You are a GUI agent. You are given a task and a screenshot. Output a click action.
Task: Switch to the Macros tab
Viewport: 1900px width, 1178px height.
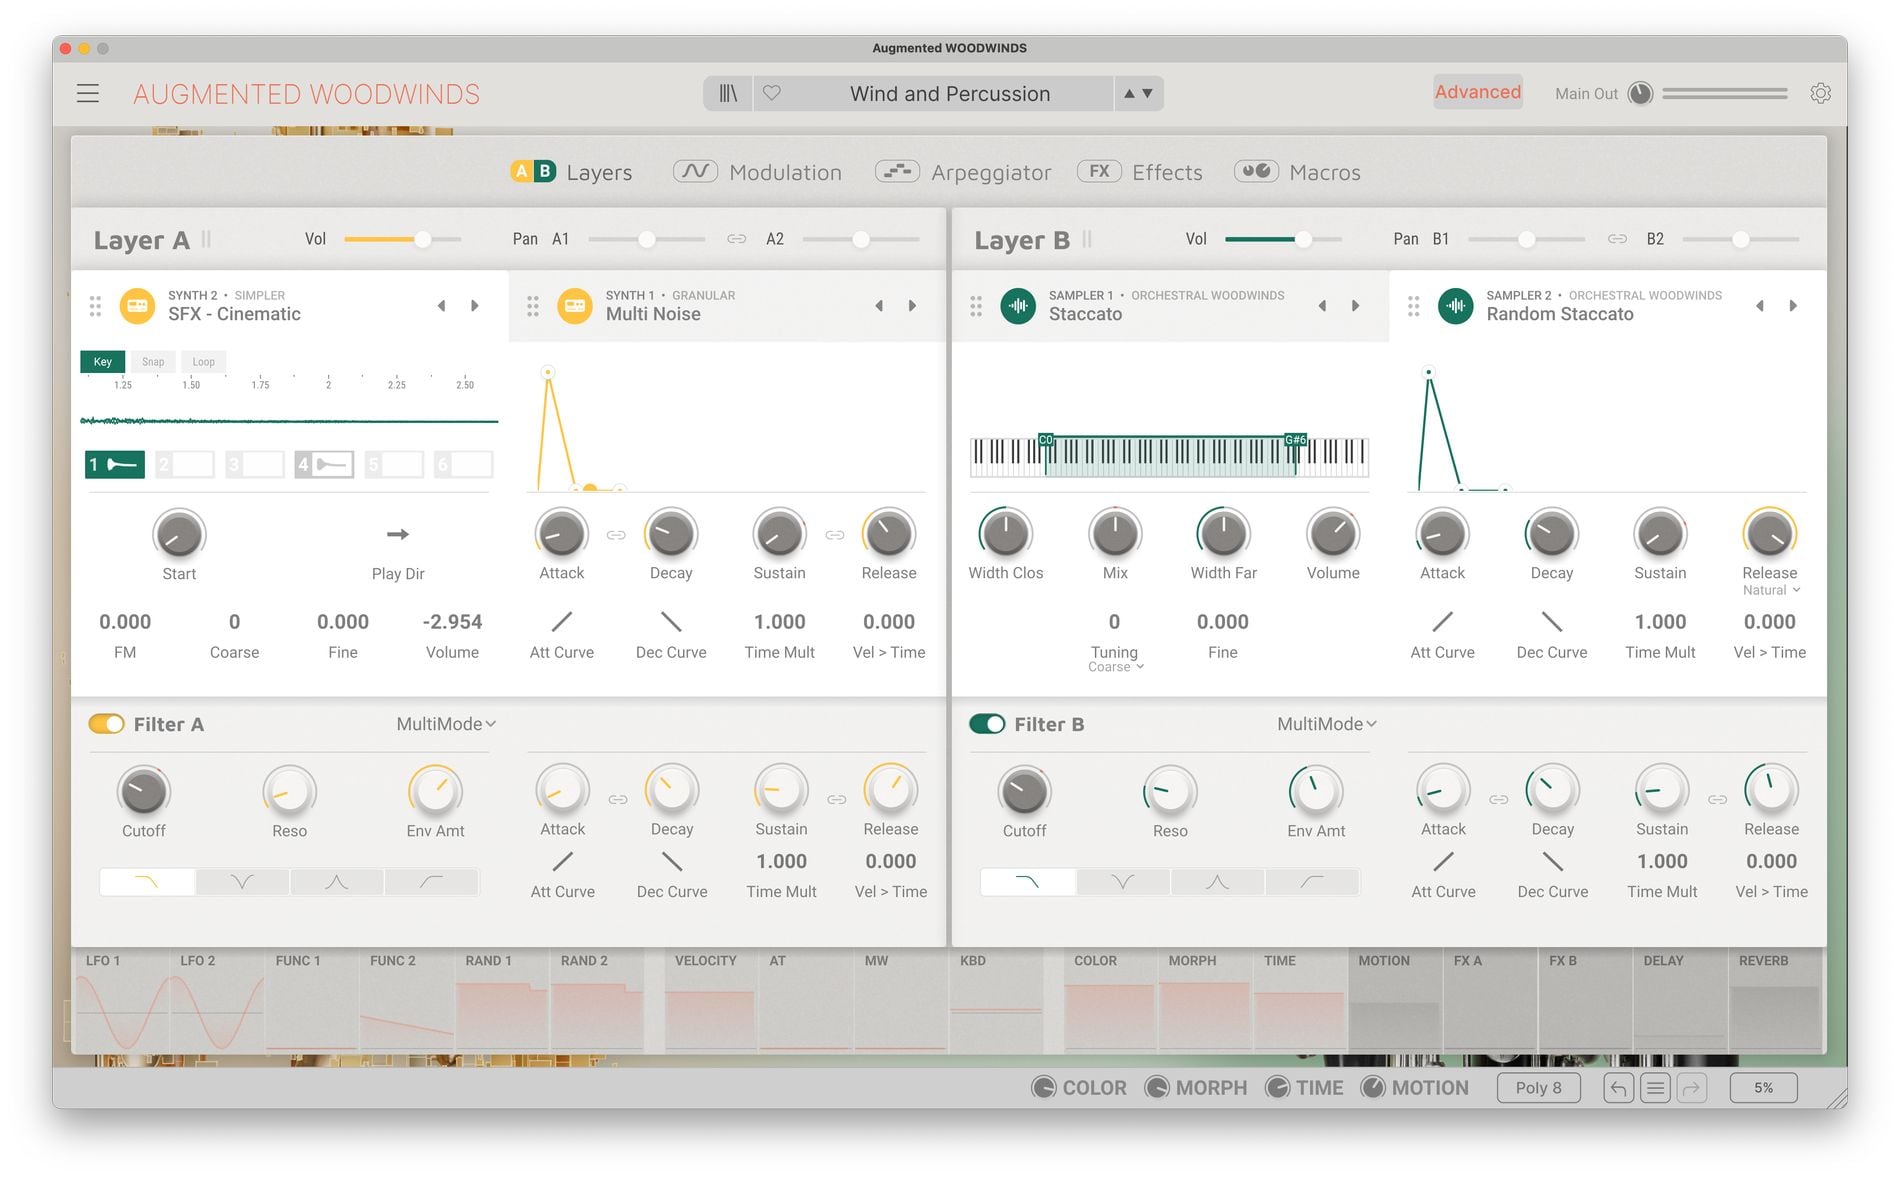click(1297, 172)
